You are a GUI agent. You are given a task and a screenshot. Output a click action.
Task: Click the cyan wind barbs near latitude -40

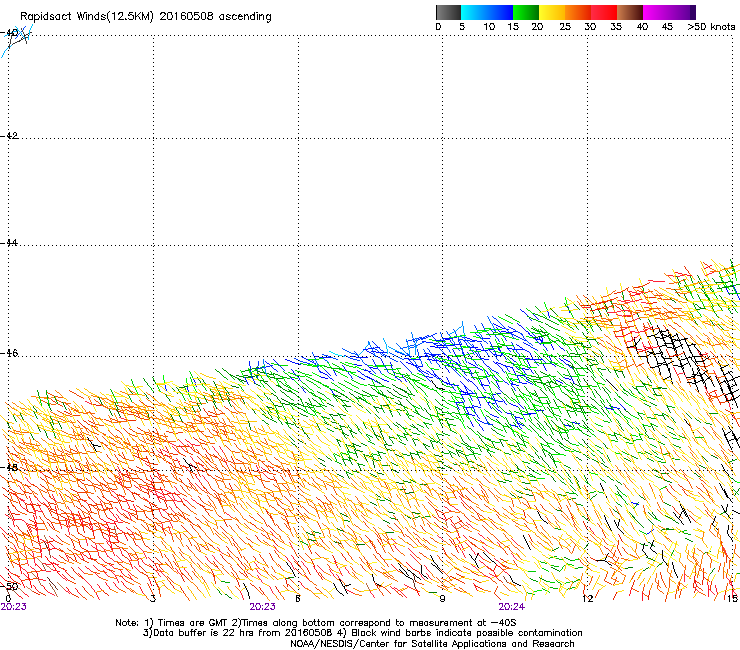click(17, 40)
